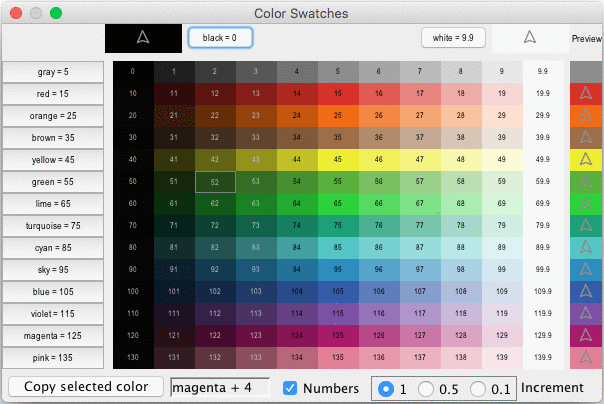Select color swatch number 52

215,181
